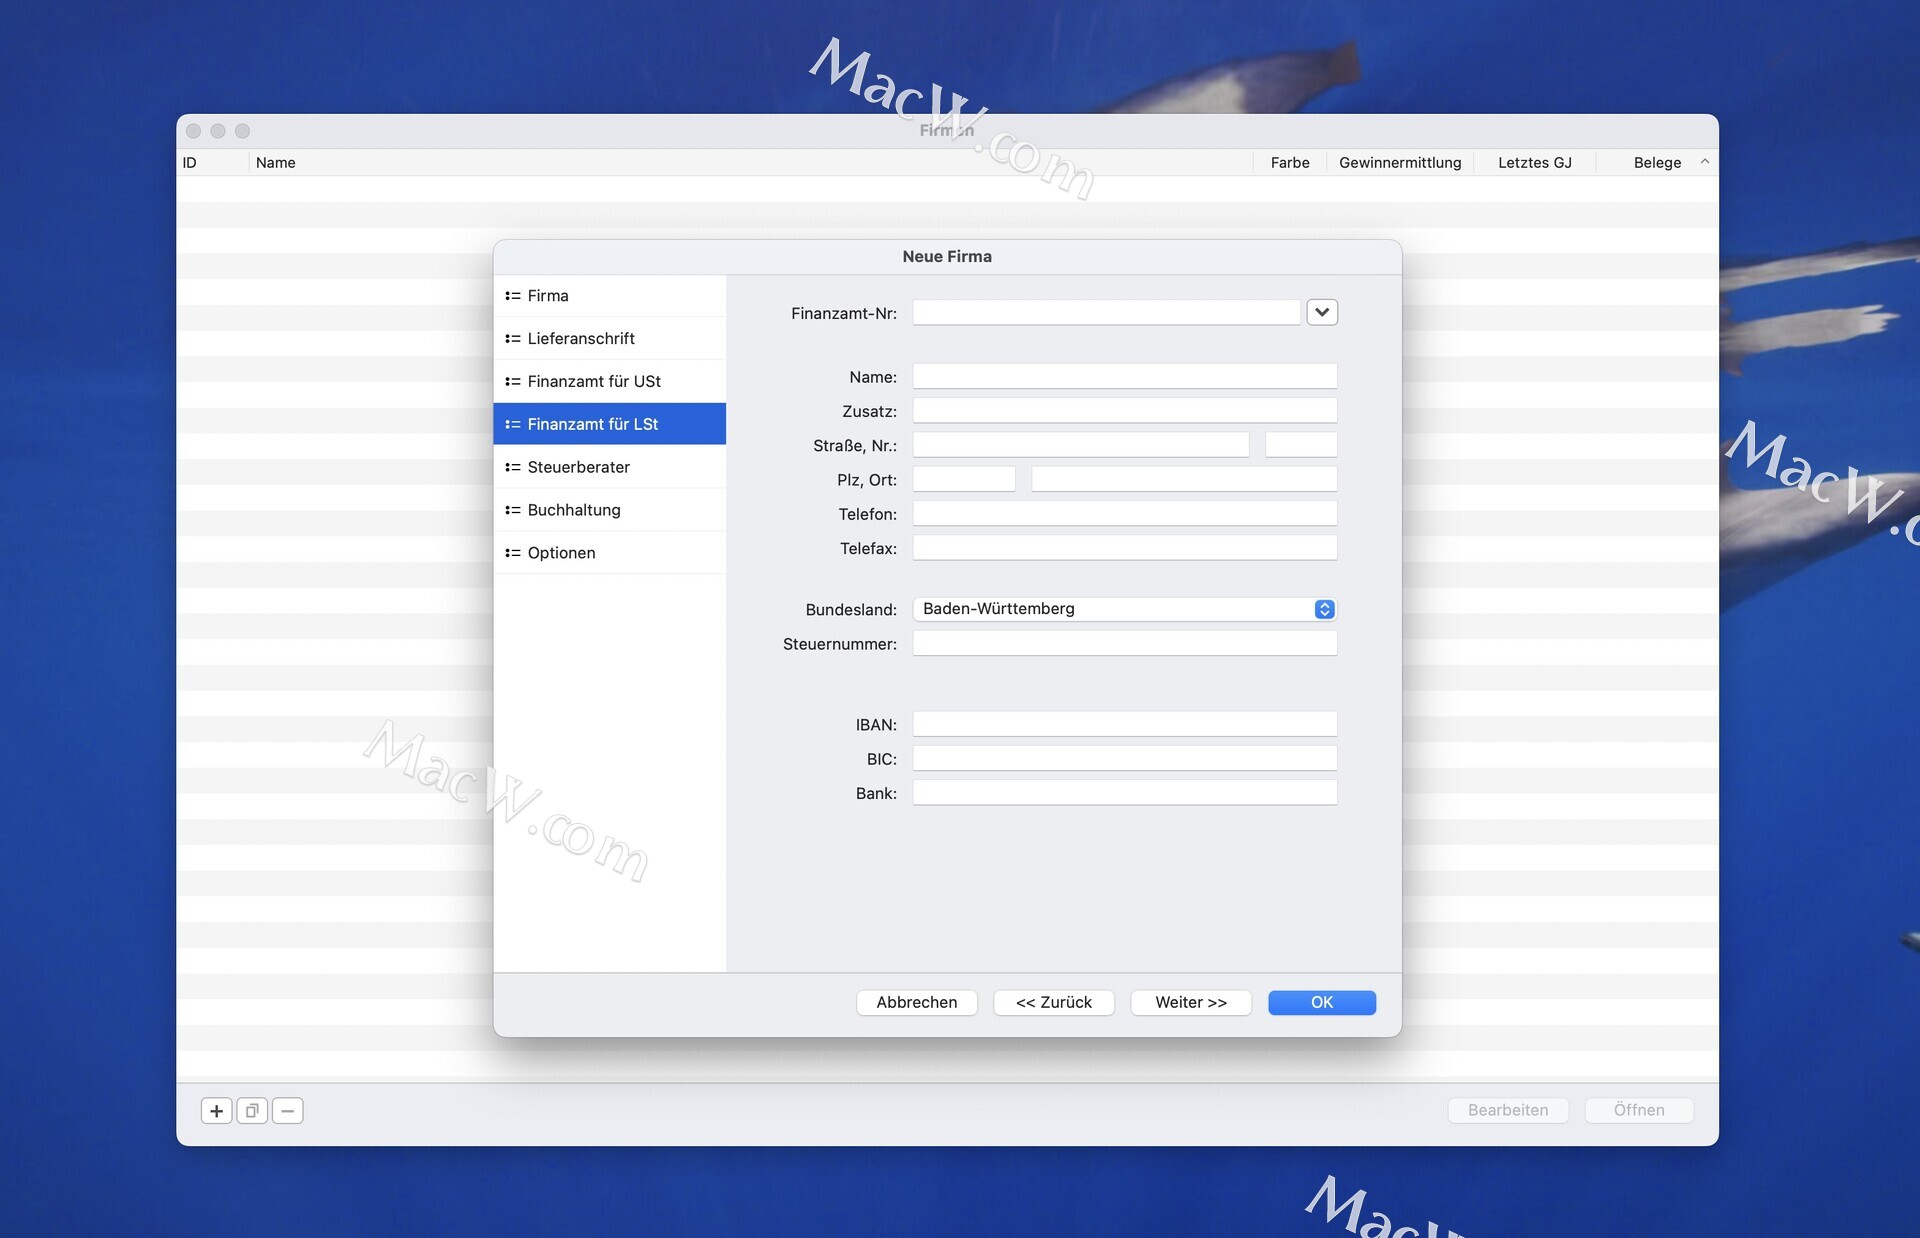This screenshot has width=1920, height=1238.
Task: Click into the Bank field
Action: tap(1125, 793)
